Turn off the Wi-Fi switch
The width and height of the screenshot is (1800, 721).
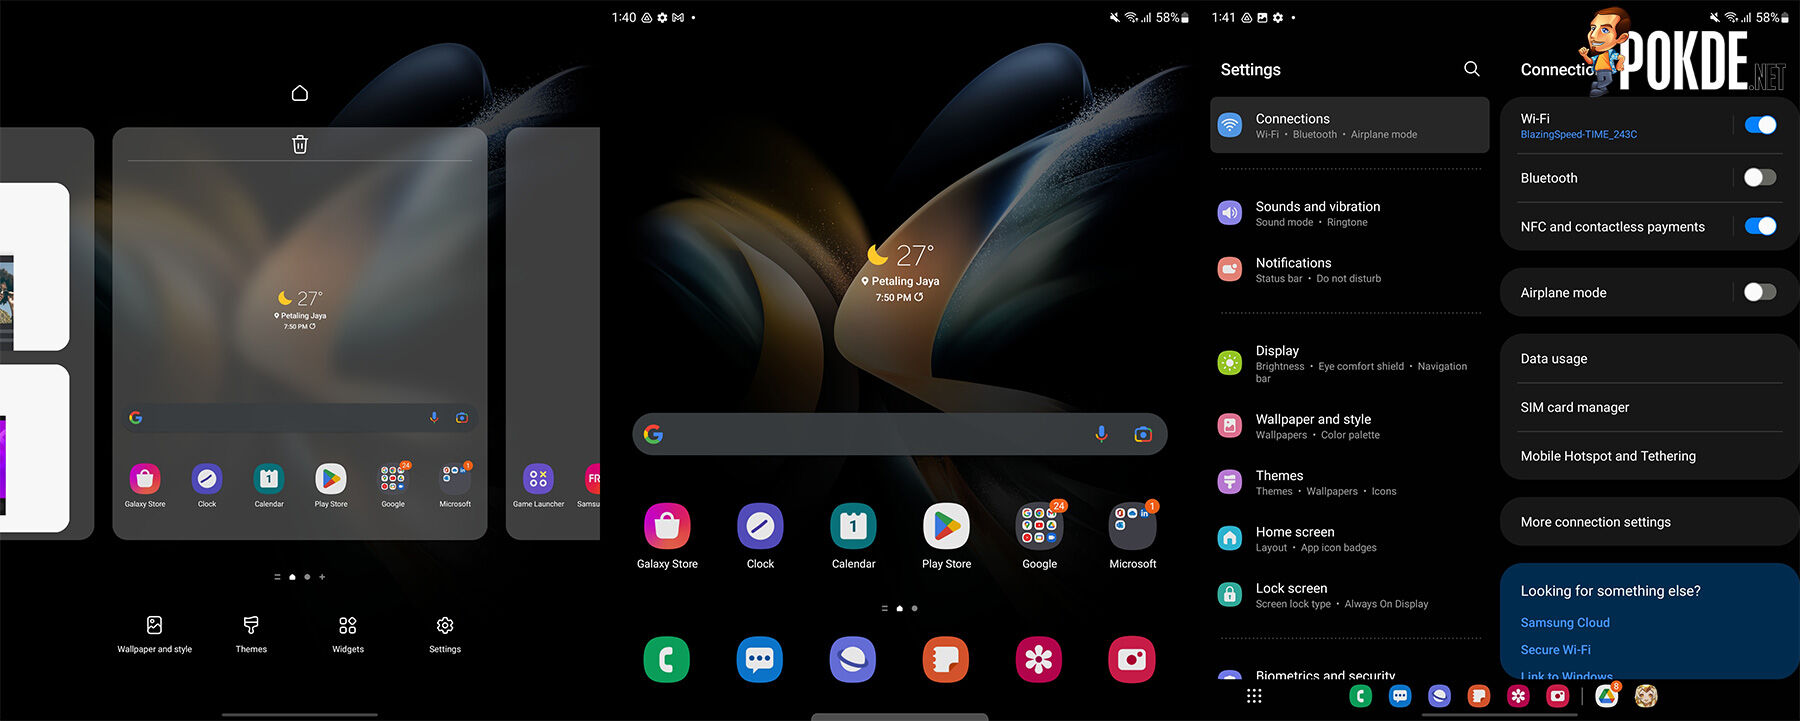1761,125
